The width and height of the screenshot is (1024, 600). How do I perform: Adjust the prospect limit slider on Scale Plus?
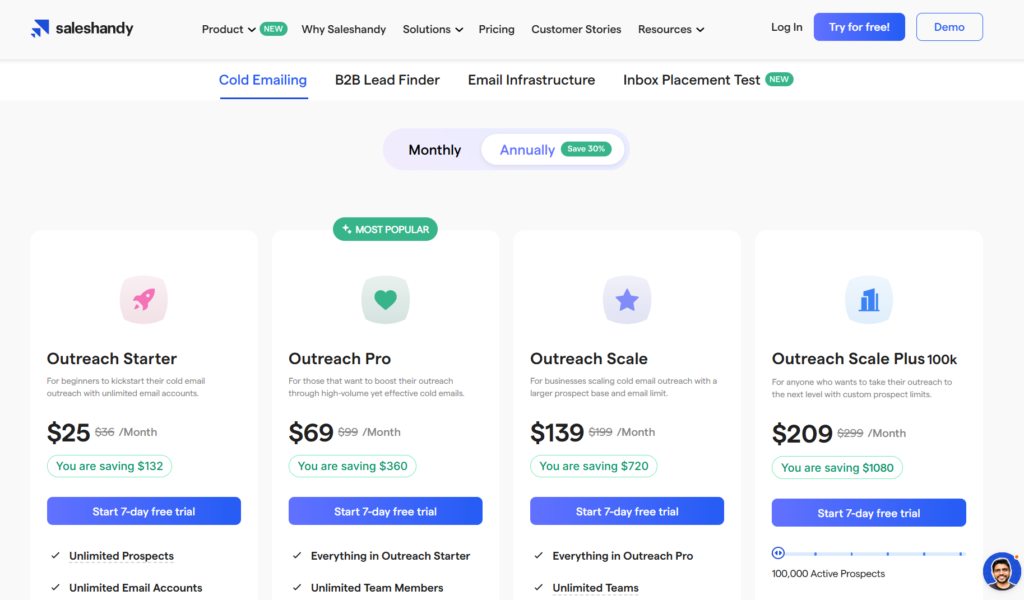pyautogui.click(x=870, y=552)
